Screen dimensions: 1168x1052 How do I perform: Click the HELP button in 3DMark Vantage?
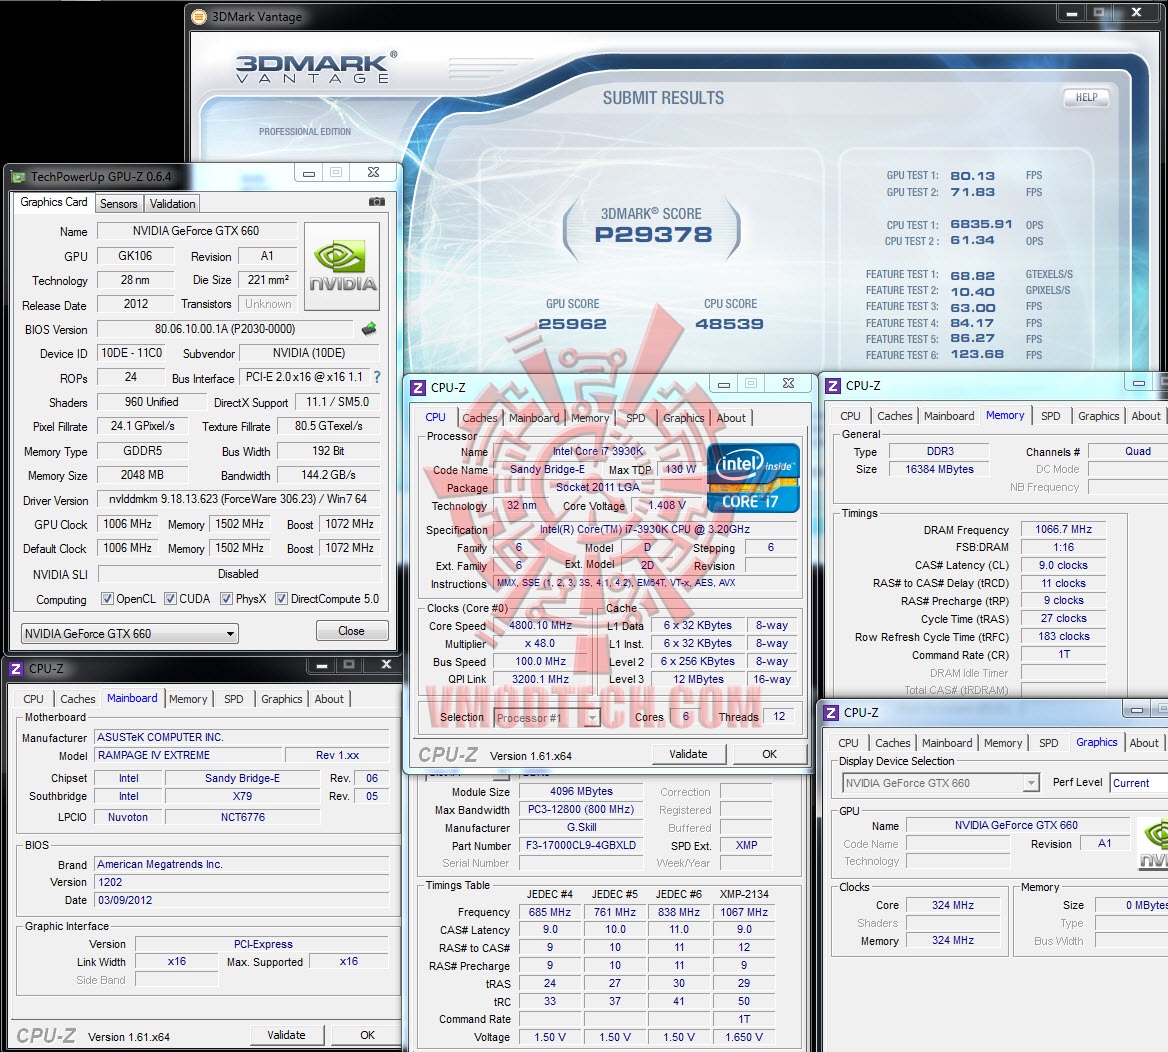pyautogui.click(x=1086, y=97)
